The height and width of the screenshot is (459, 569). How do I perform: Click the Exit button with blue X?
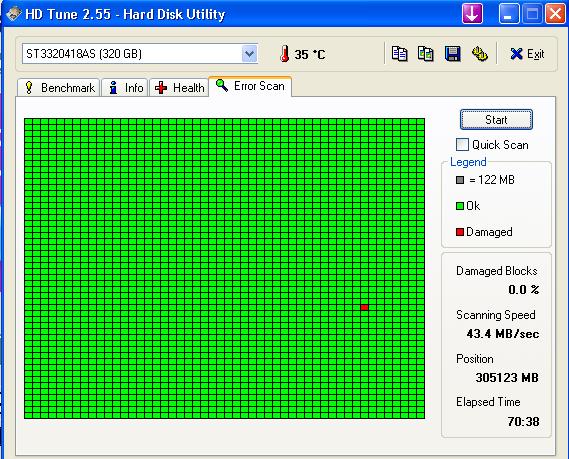coord(527,54)
